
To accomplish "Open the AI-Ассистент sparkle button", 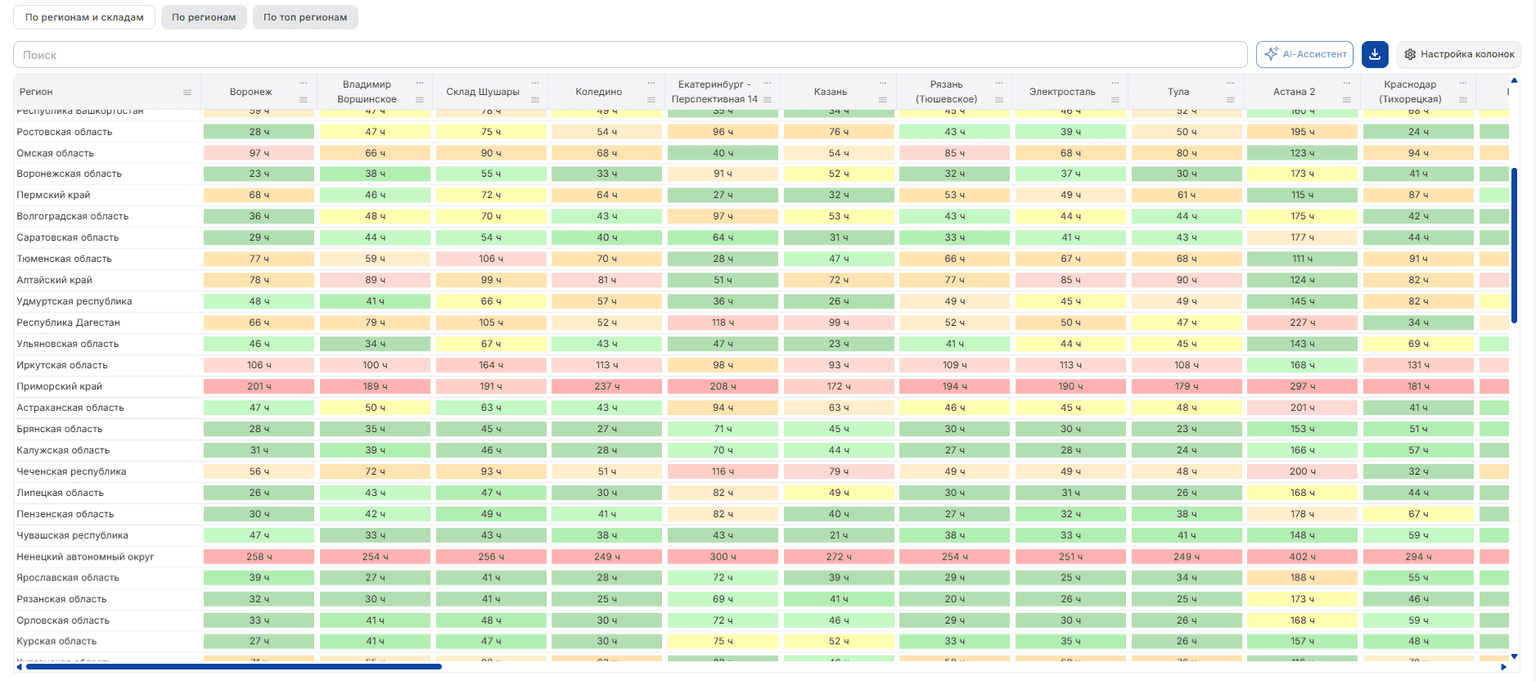I will (x=1305, y=54).
